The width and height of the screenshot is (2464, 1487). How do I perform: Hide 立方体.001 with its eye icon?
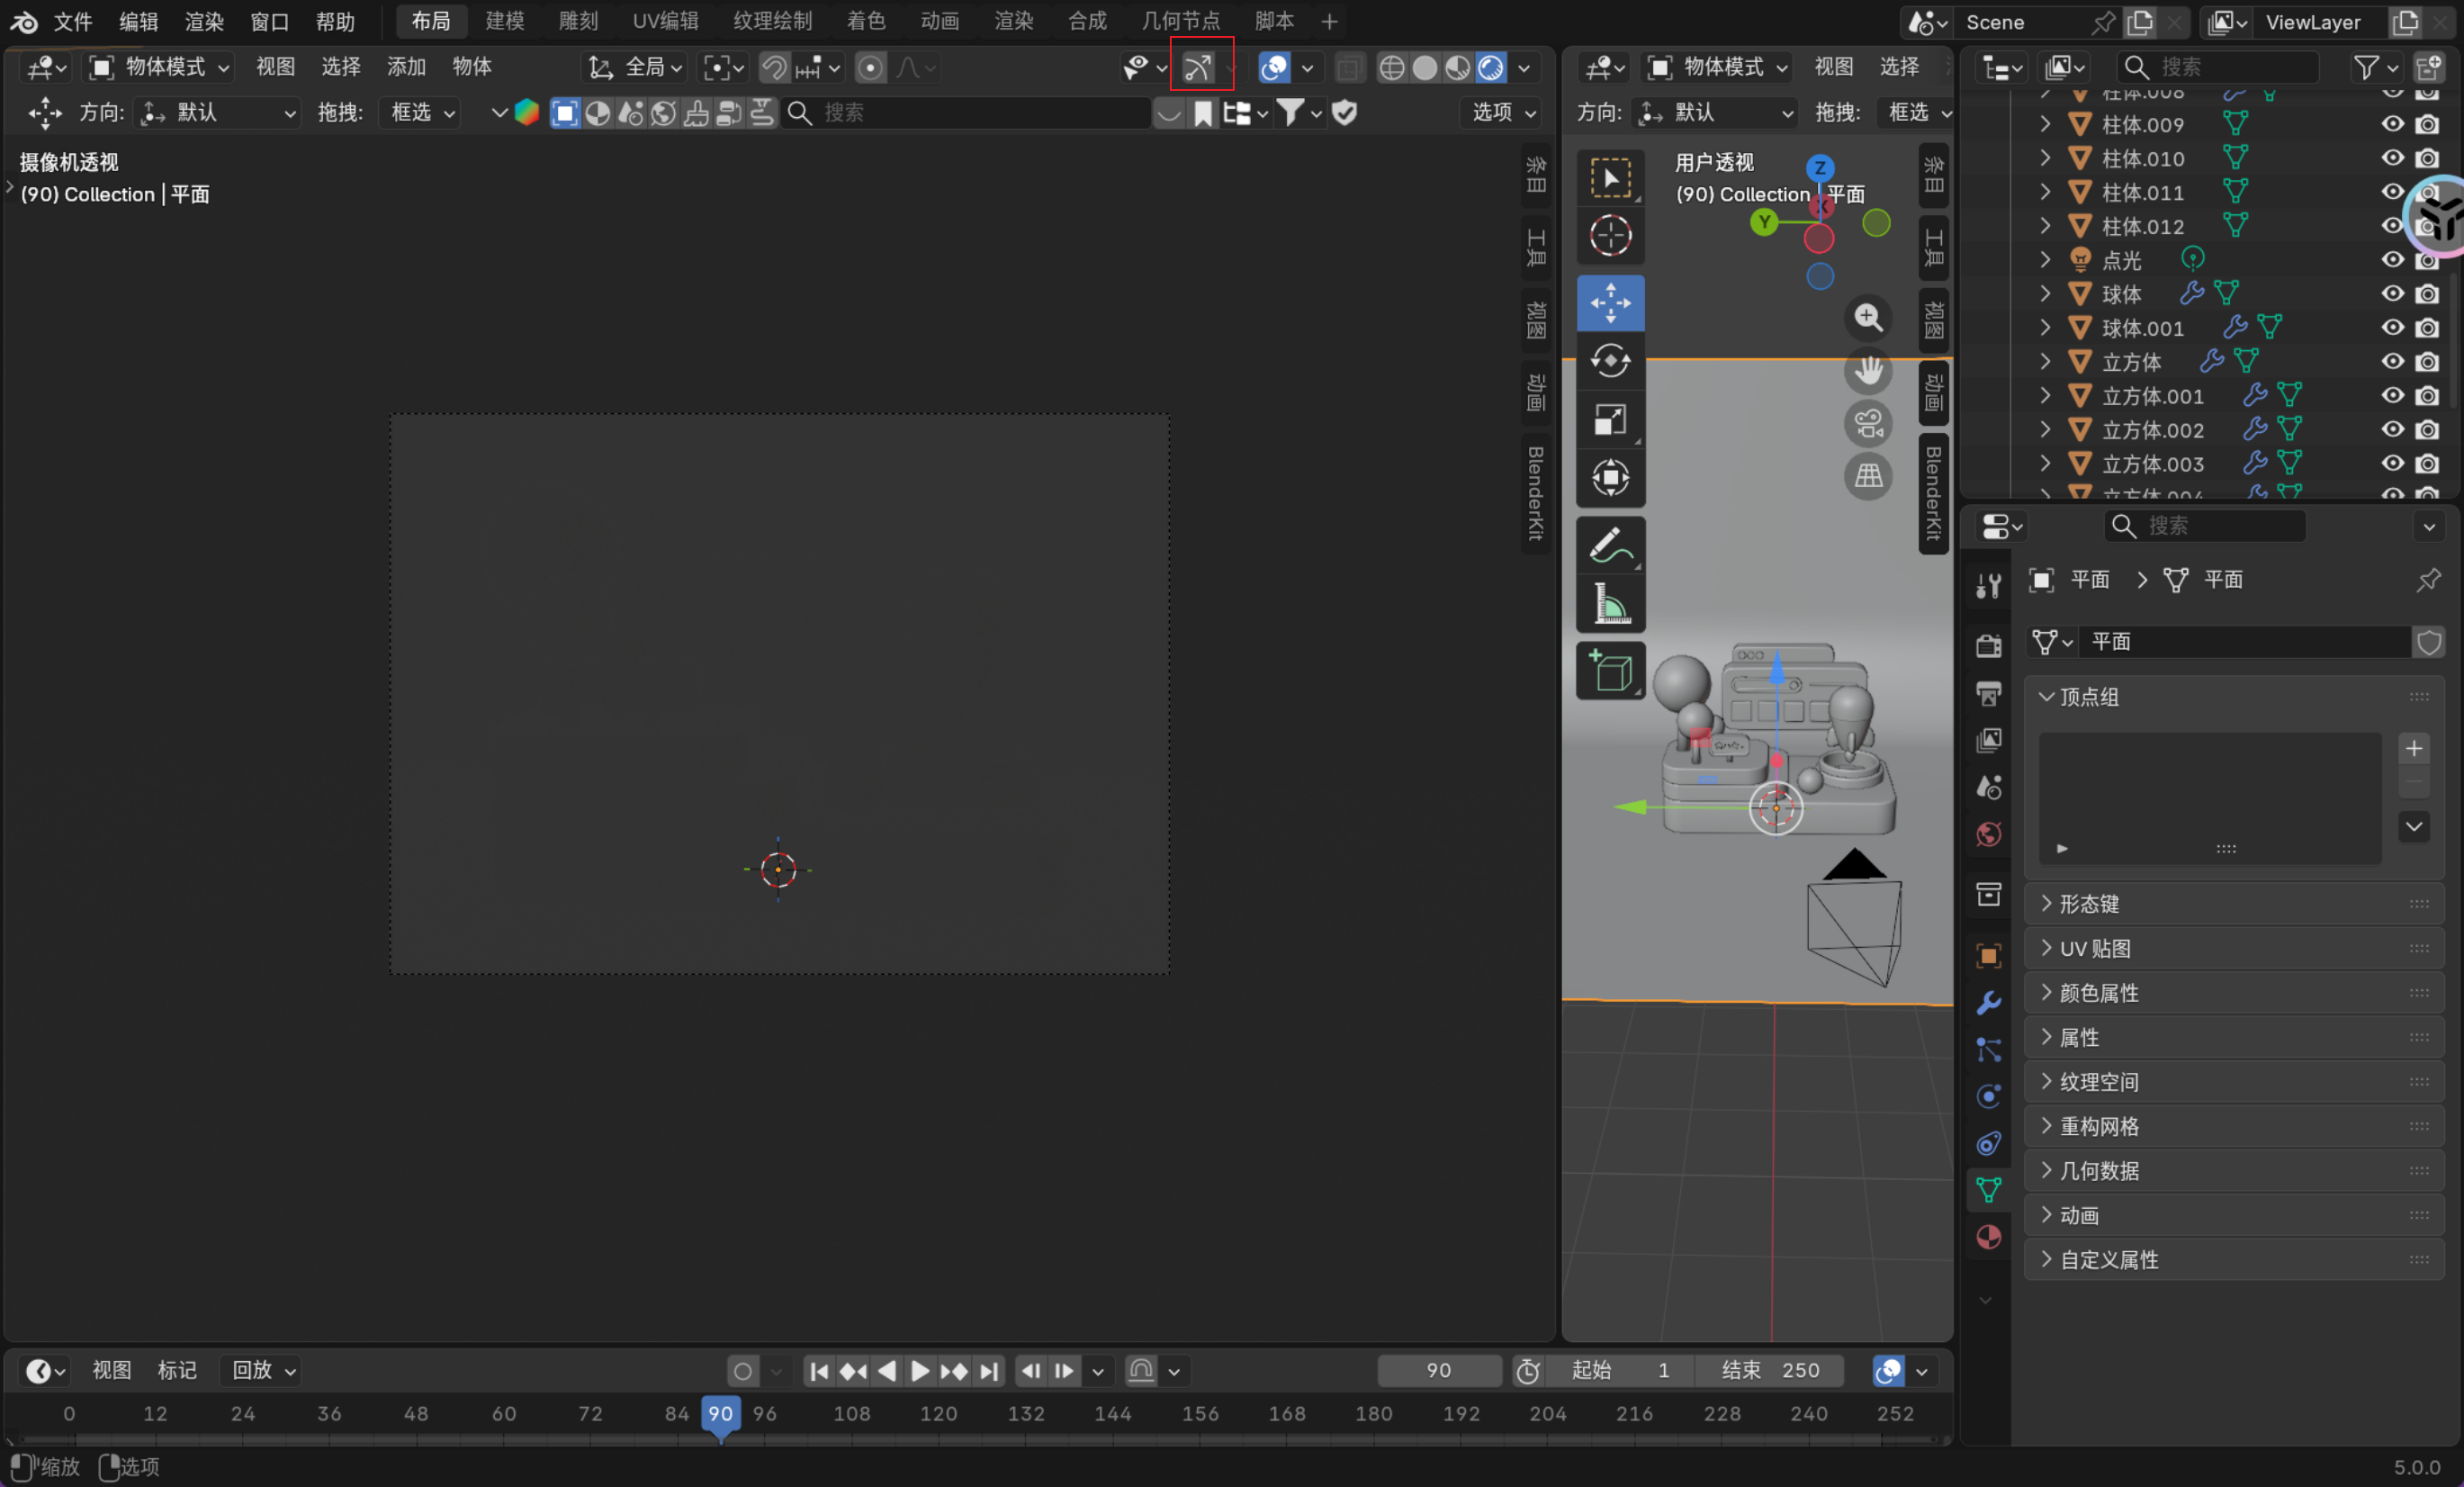(x=2392, y=396)
